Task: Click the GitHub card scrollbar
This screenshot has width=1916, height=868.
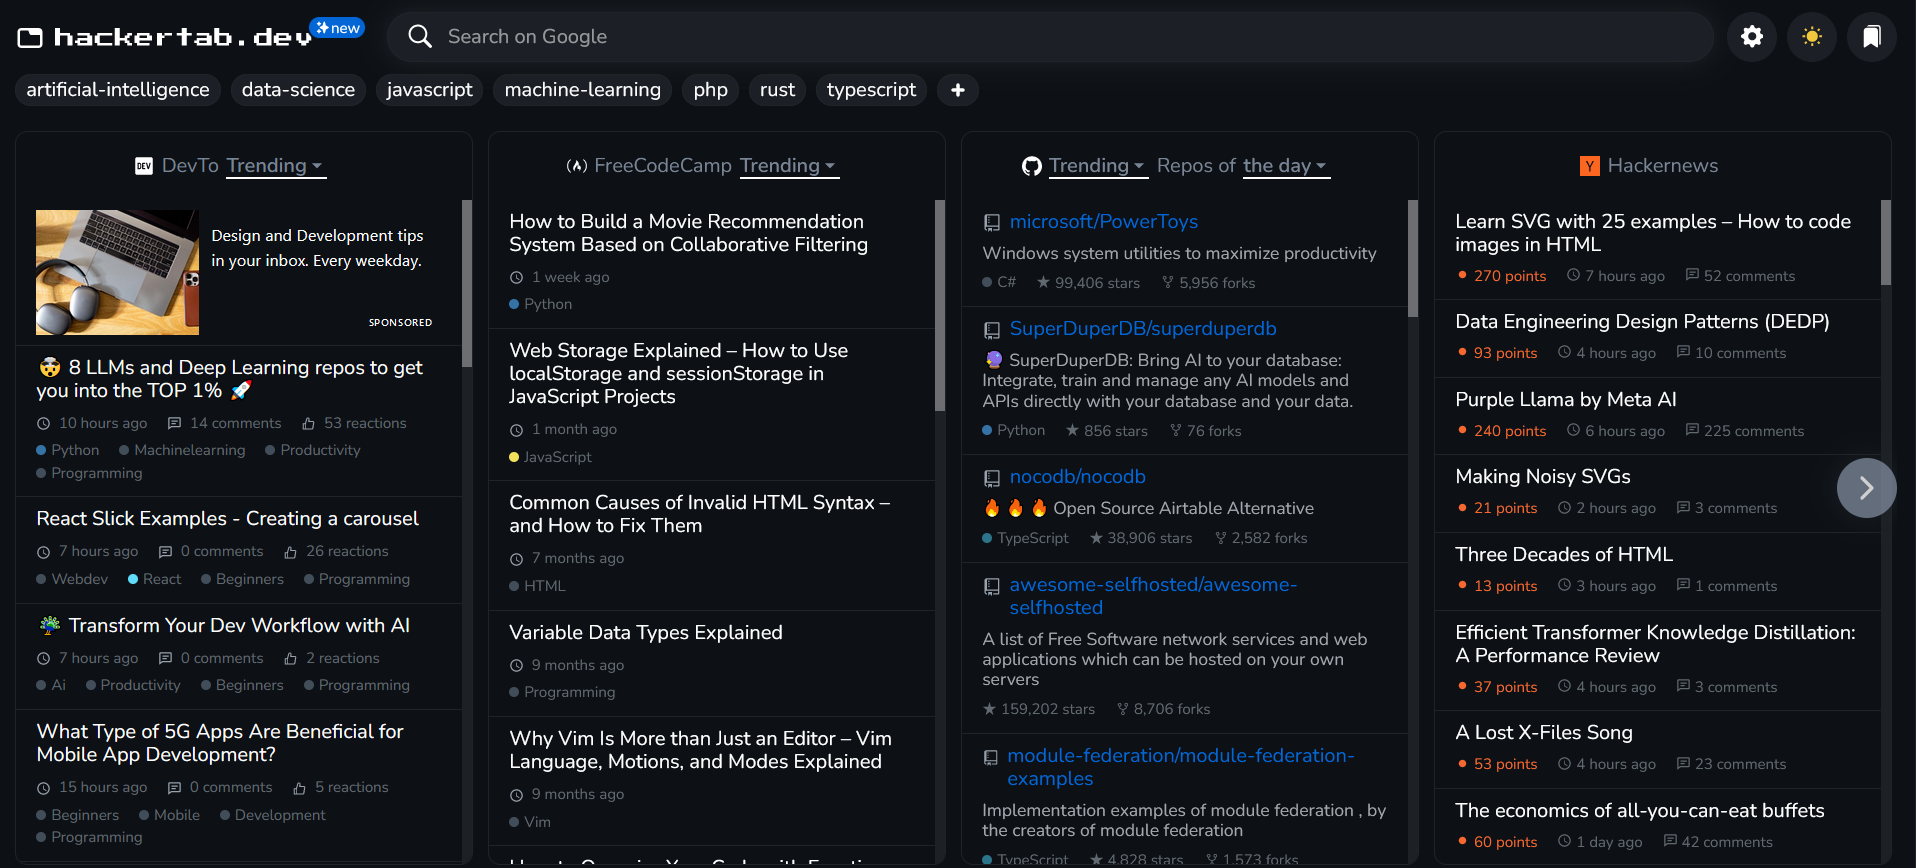Action: coord(1412,259)
